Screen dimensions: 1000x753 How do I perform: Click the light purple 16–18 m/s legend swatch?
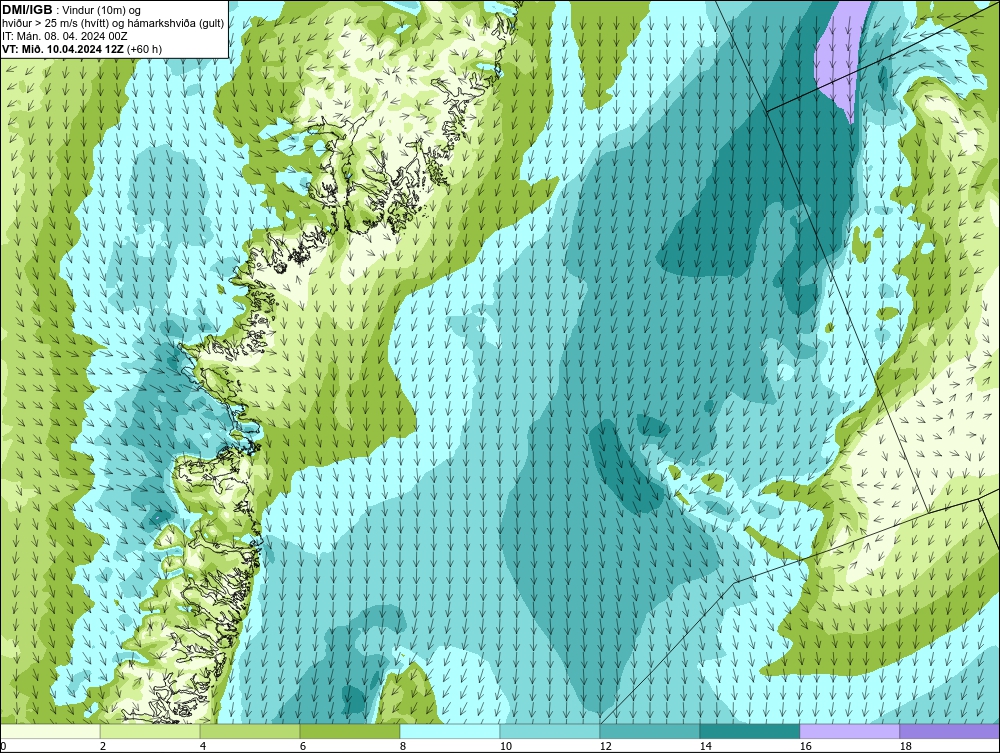click(849, 731)
